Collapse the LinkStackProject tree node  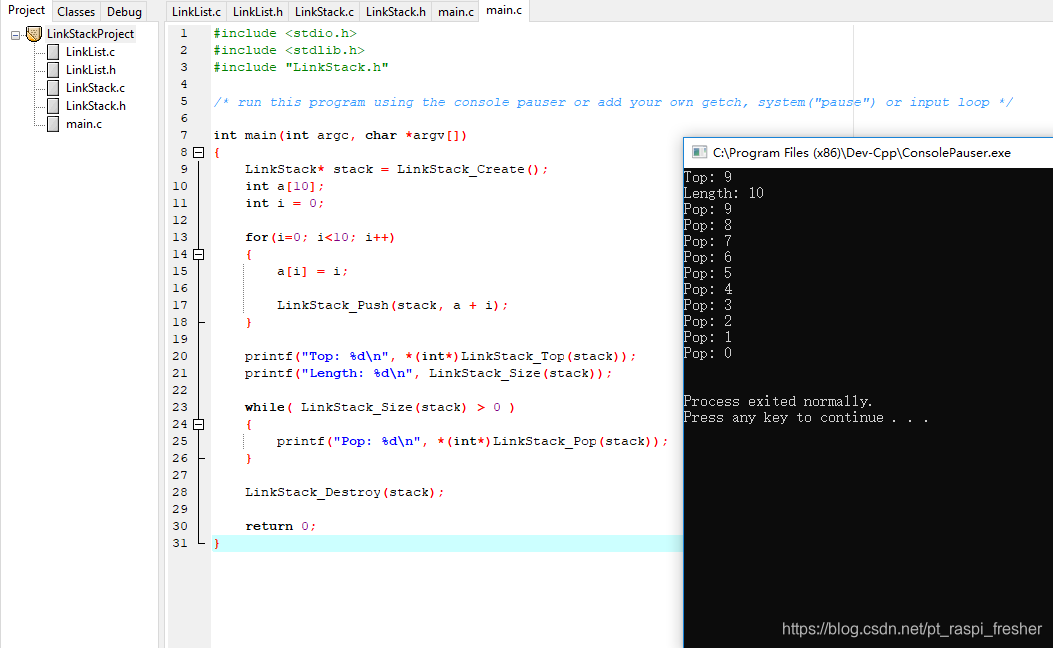(x=15, y=35)
